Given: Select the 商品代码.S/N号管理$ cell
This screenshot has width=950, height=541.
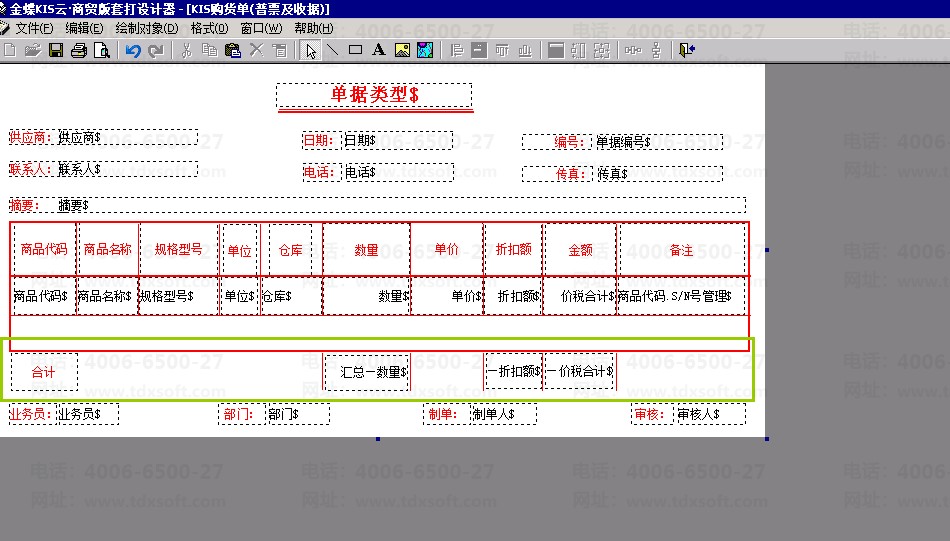Looking at the screenshot, I should tap(681, 296).
